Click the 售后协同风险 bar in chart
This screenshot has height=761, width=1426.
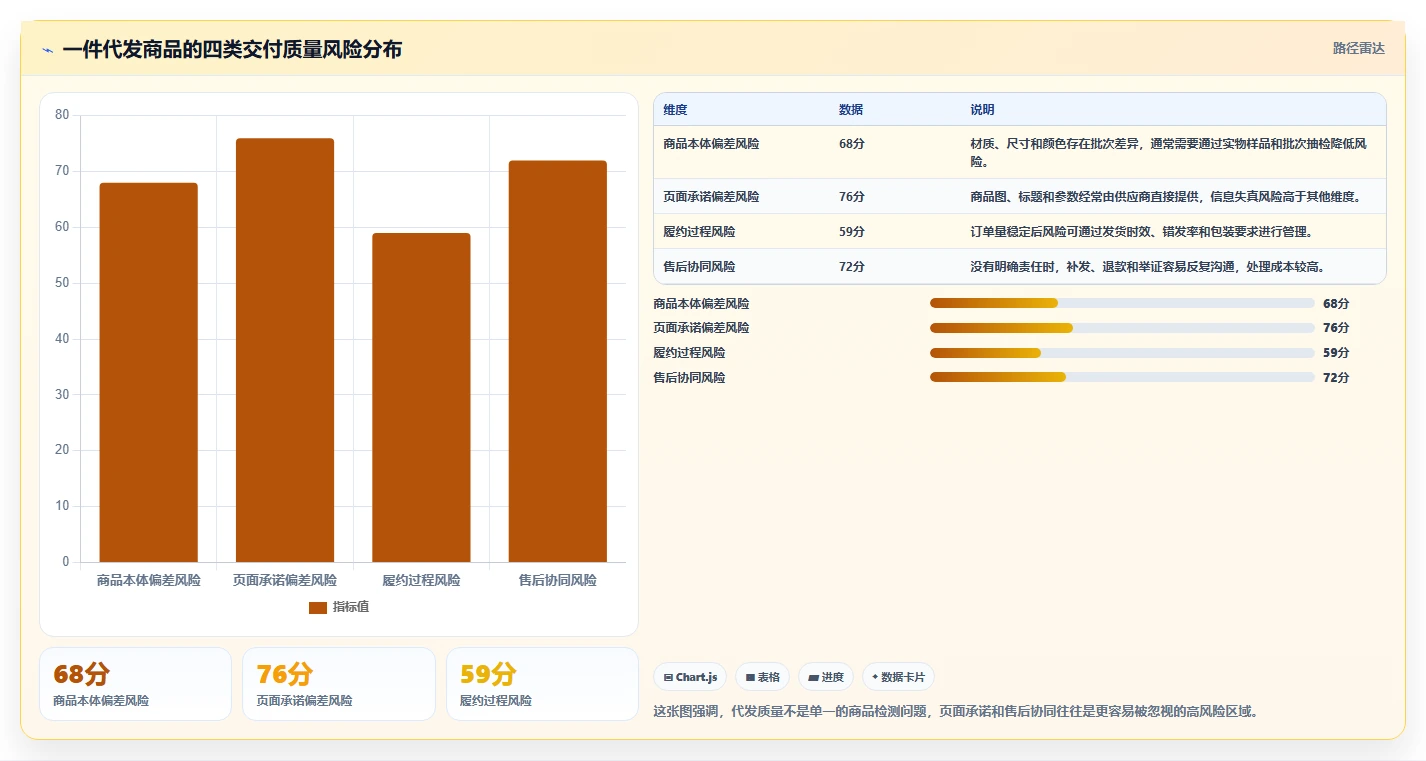pyautogui.click(x=558, y=361)
